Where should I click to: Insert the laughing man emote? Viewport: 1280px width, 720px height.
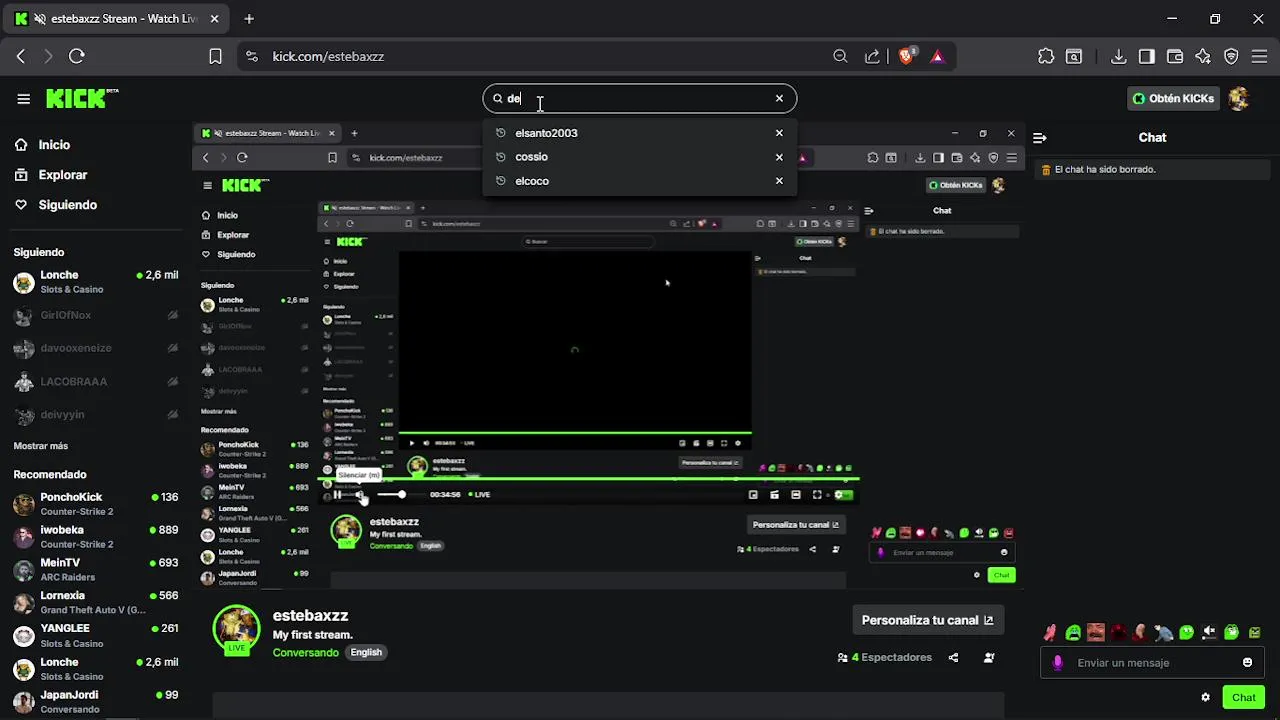1095,632
